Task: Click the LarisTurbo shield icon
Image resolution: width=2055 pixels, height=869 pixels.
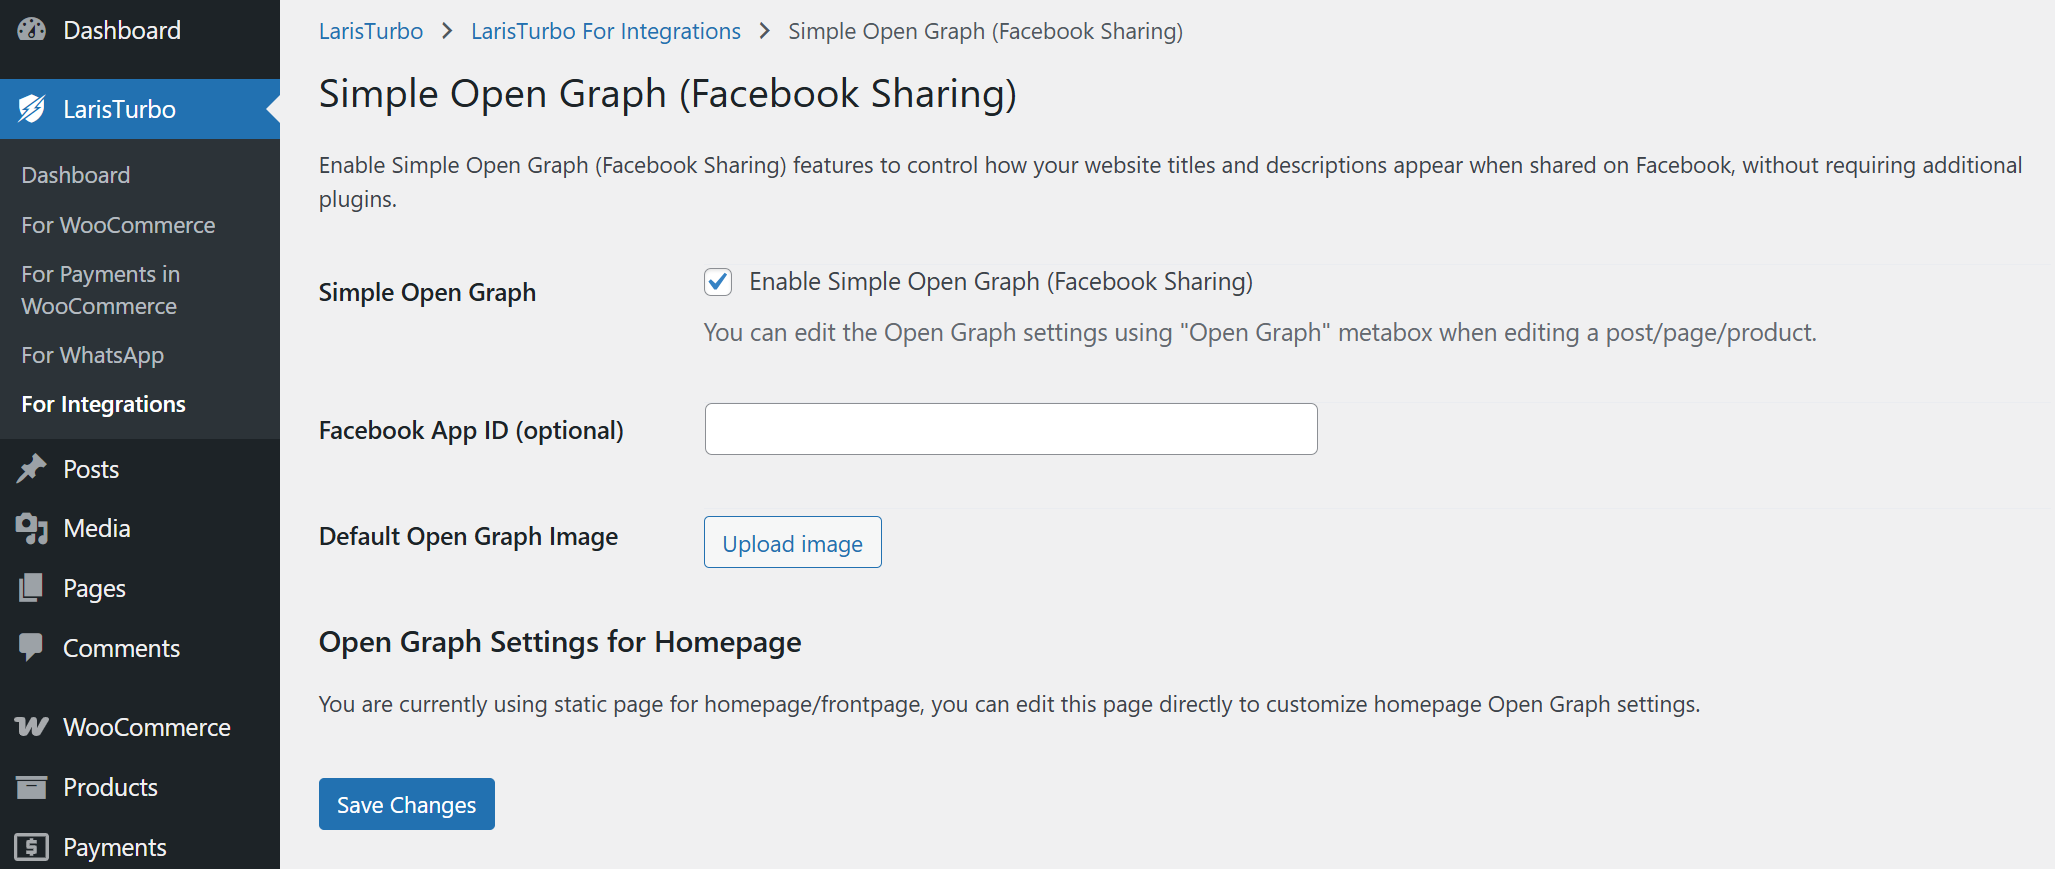Action: coord(32,109)
